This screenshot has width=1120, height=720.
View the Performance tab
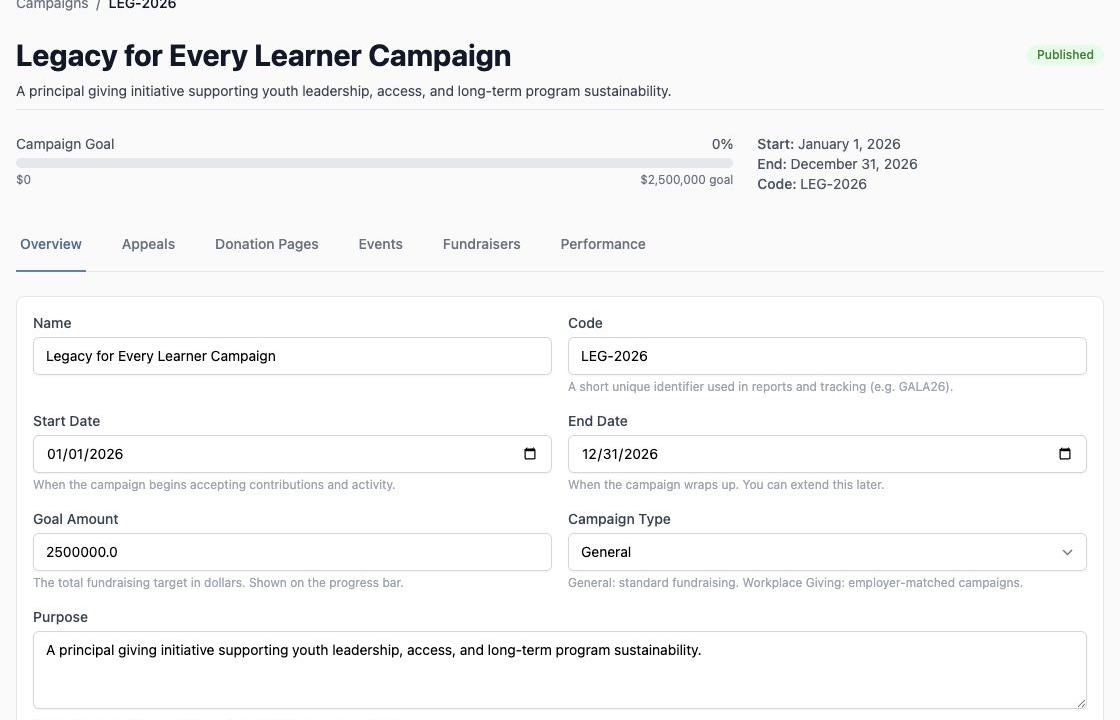603,244
